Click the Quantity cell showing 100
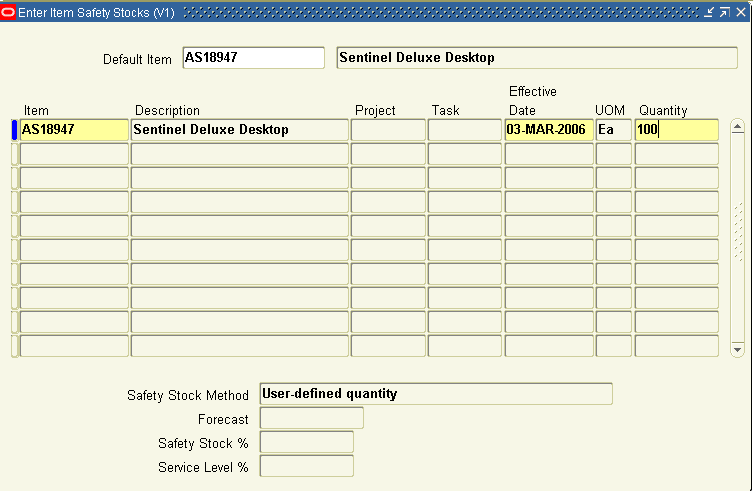 click(677, 130)
